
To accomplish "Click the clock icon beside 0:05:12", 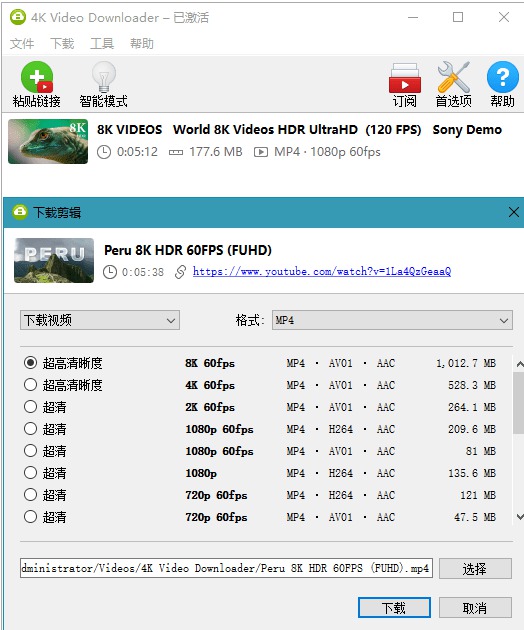I will tap(104, 152).
